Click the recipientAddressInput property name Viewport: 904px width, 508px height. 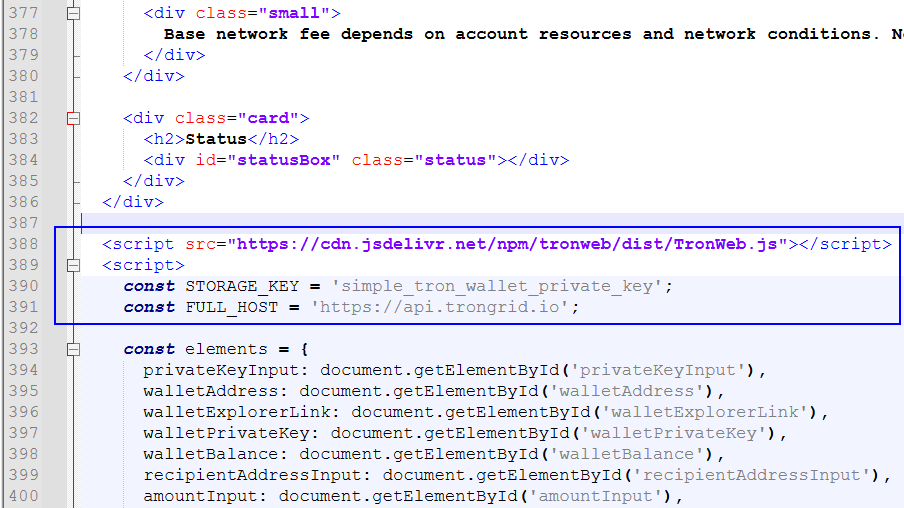(x=253, y=475)
